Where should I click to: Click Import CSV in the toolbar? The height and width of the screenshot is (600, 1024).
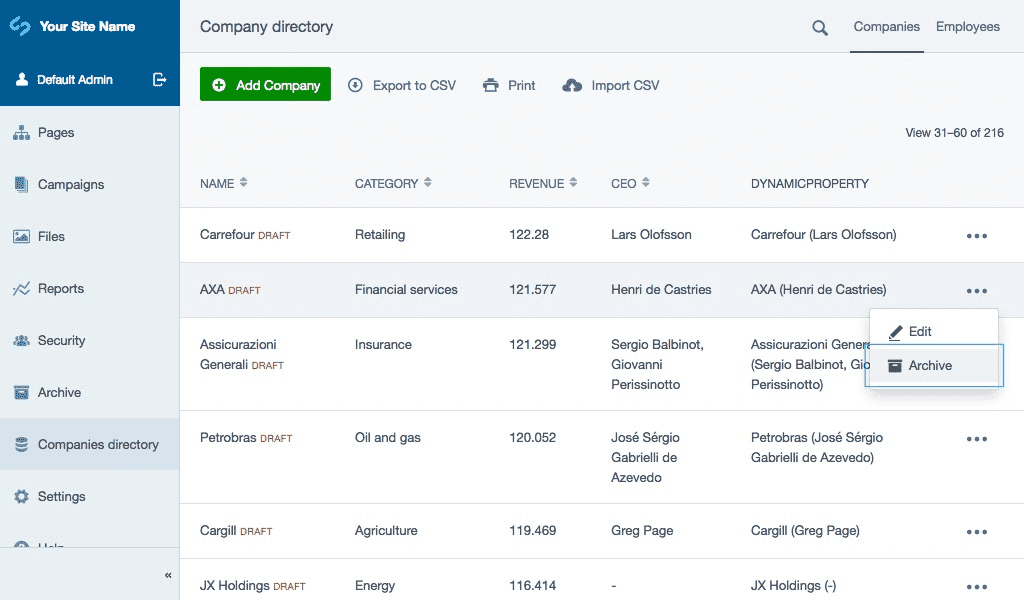[x=611, y=86]
